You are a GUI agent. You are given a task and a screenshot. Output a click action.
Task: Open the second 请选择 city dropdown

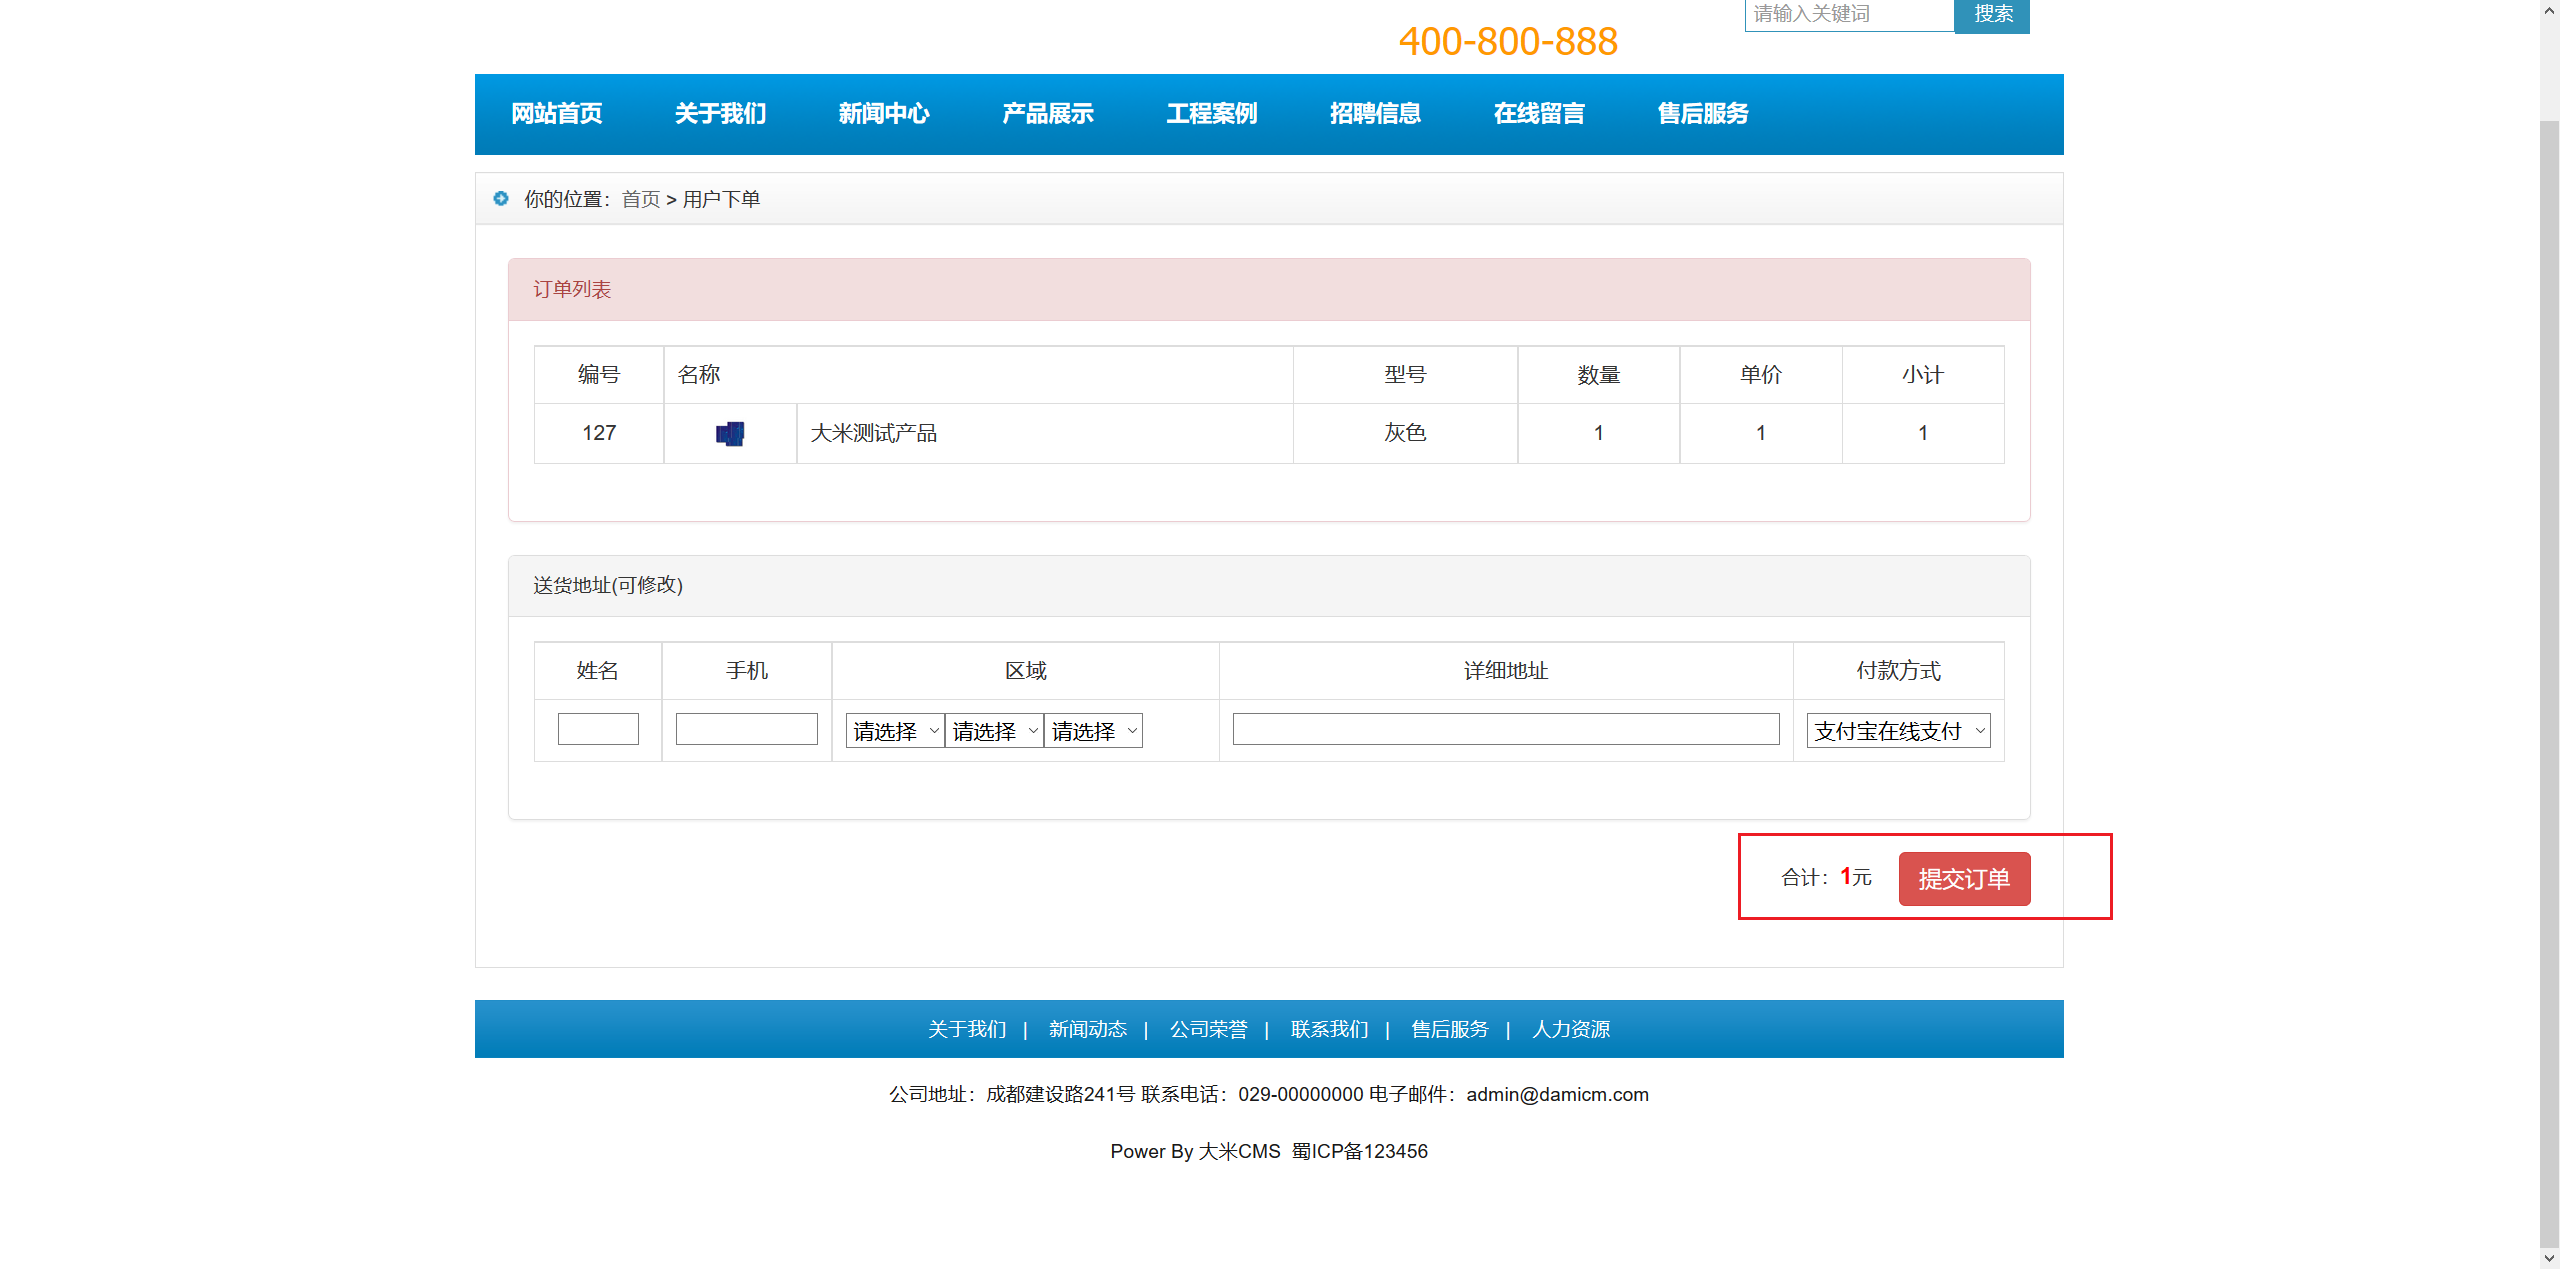pos(993,731)
